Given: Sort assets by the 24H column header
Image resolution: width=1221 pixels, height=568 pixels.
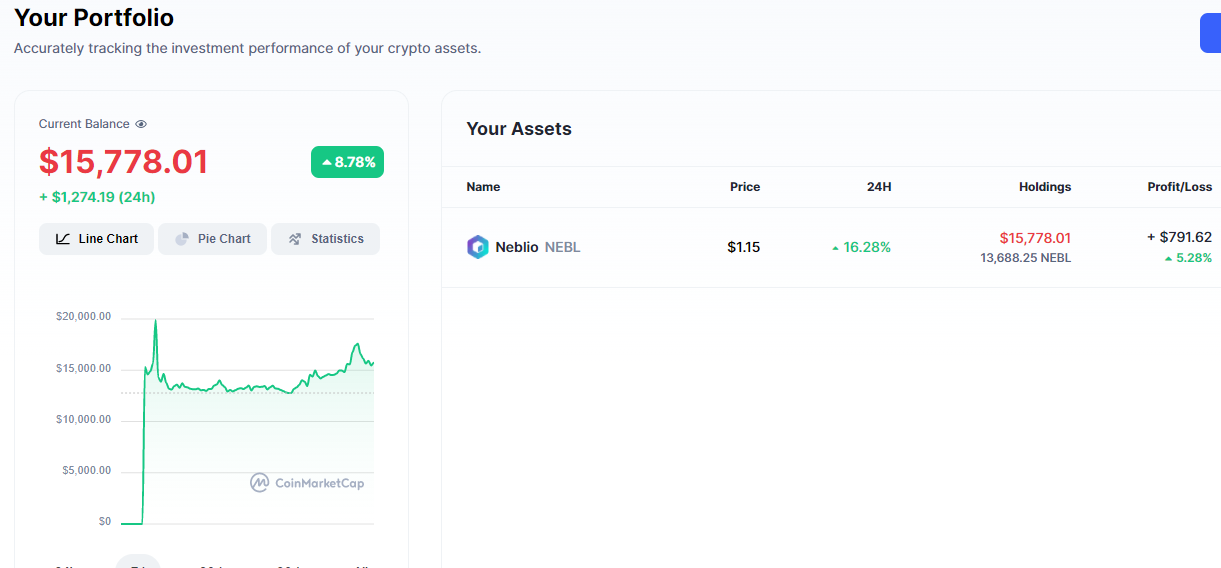Looking at the screenshot, I should (879, 187).
